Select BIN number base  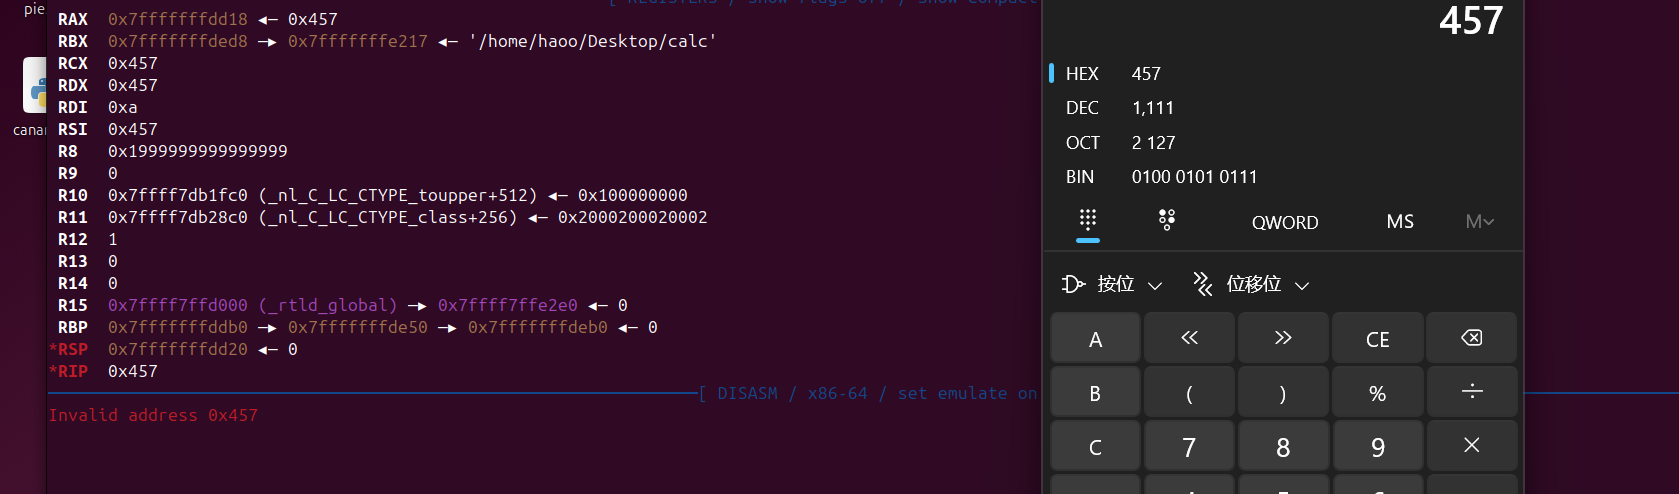coord(1080,177)
